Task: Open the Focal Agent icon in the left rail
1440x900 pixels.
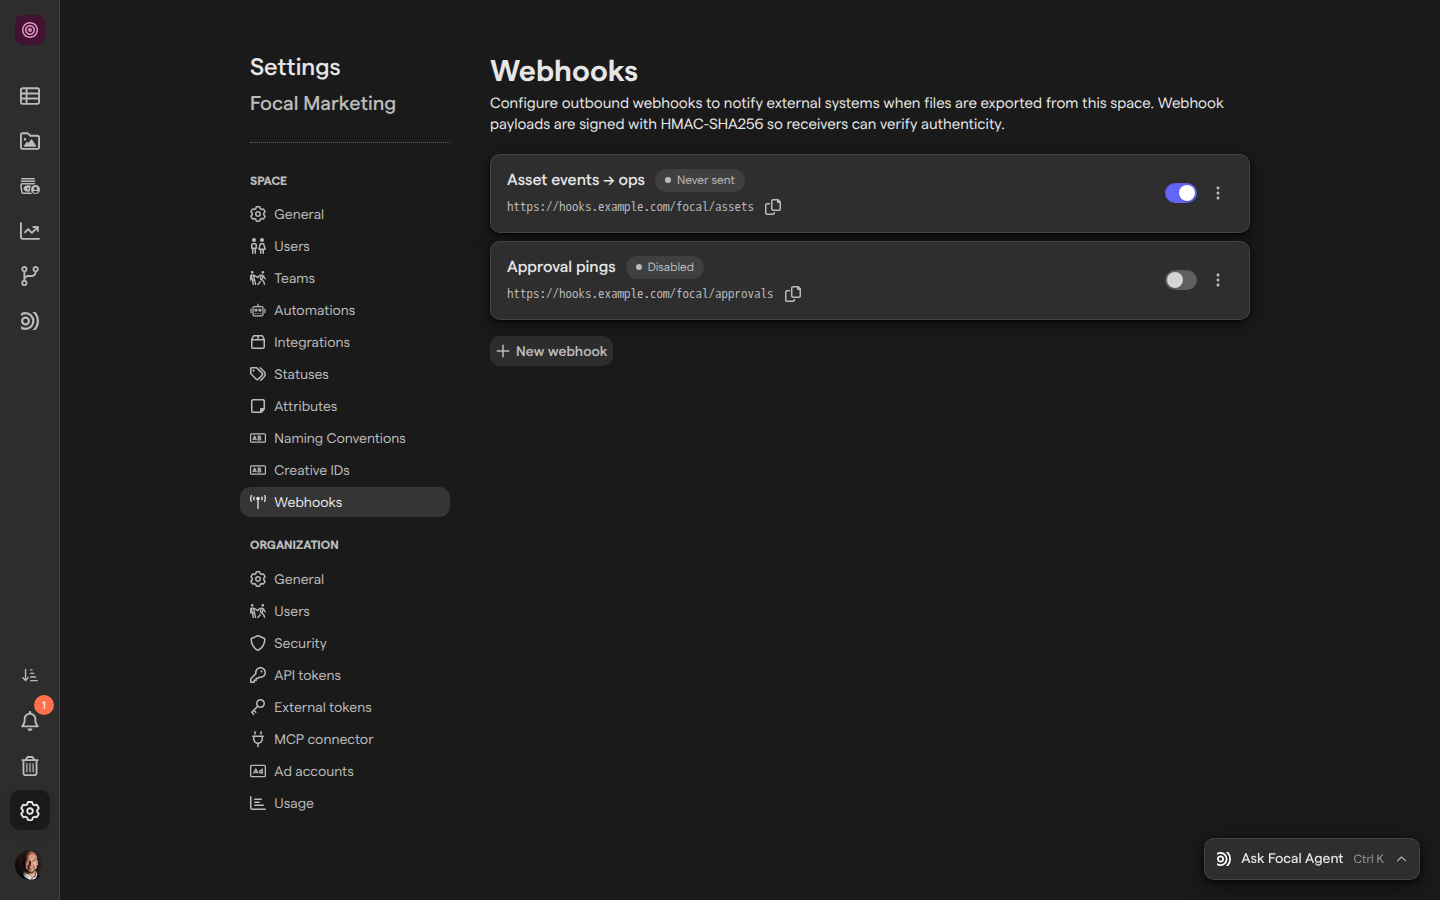Action: pyautogui.click(x=30, y=321)
